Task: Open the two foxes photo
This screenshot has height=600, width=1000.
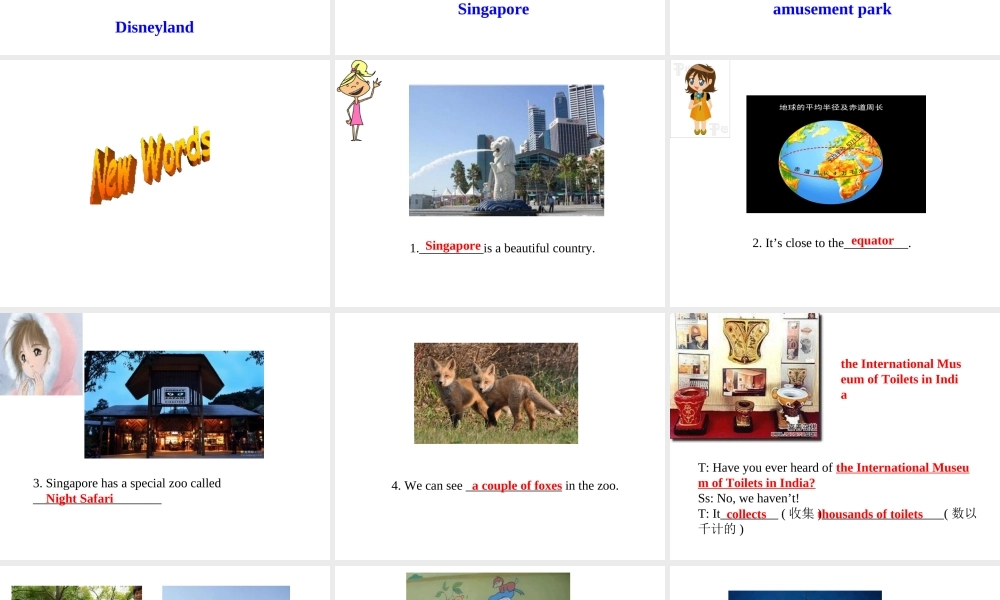Action: (496, 393)
